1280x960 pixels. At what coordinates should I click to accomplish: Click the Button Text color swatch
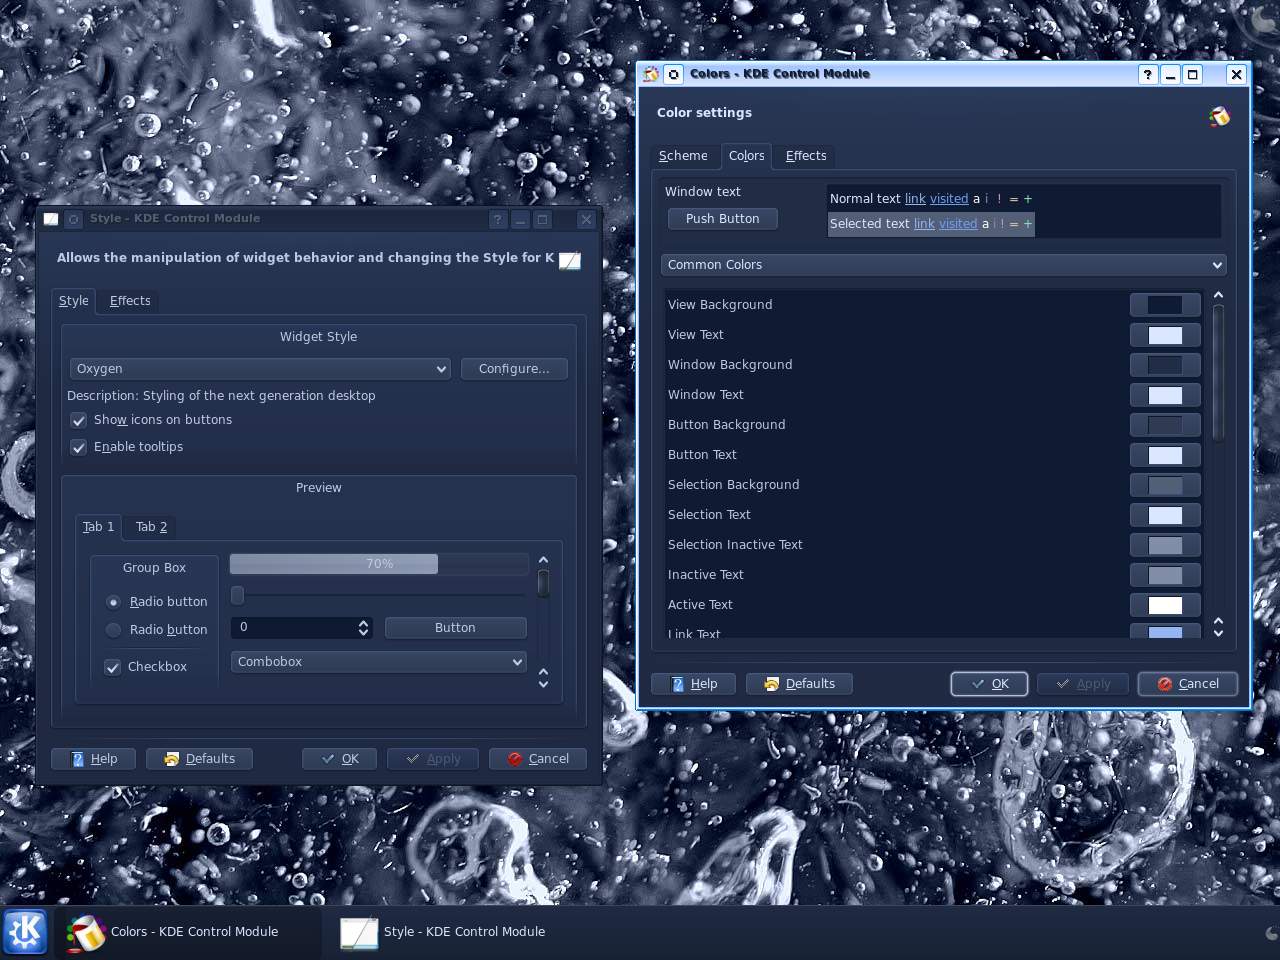1165,455
